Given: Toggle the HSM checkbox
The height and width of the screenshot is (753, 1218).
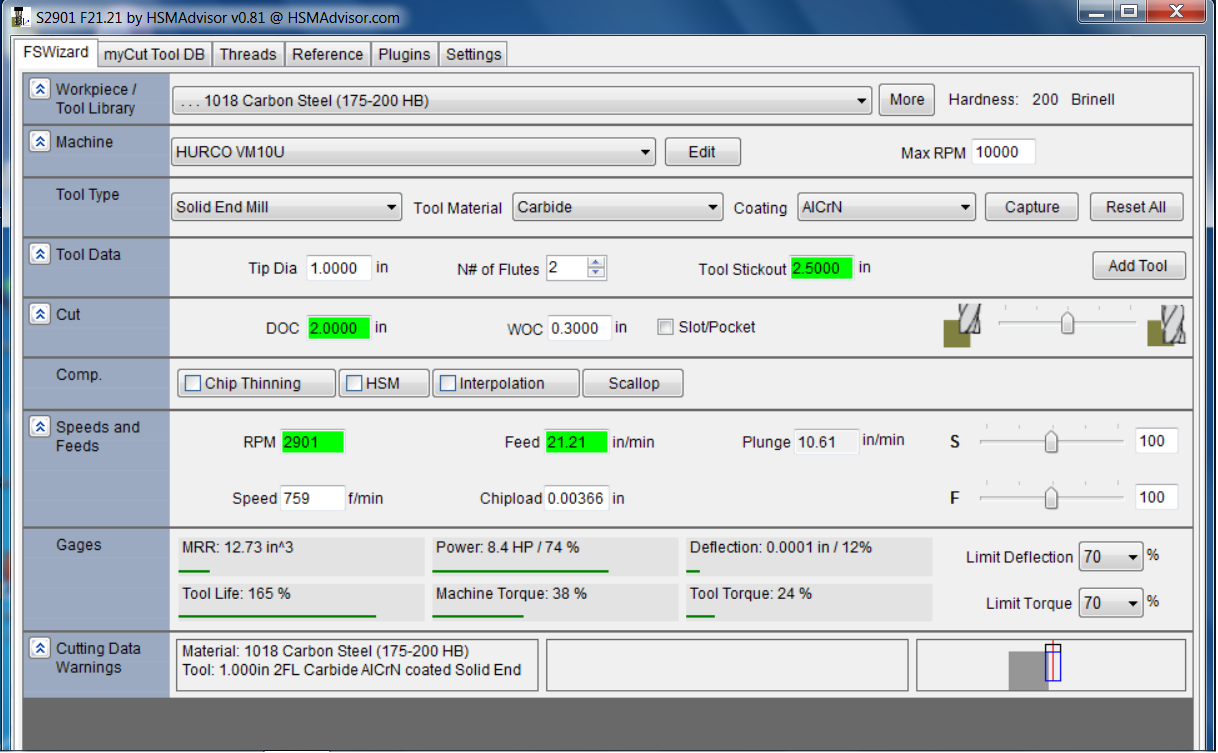Looking at the screenshot, I should pyautogui.click(x=353, y=384).
